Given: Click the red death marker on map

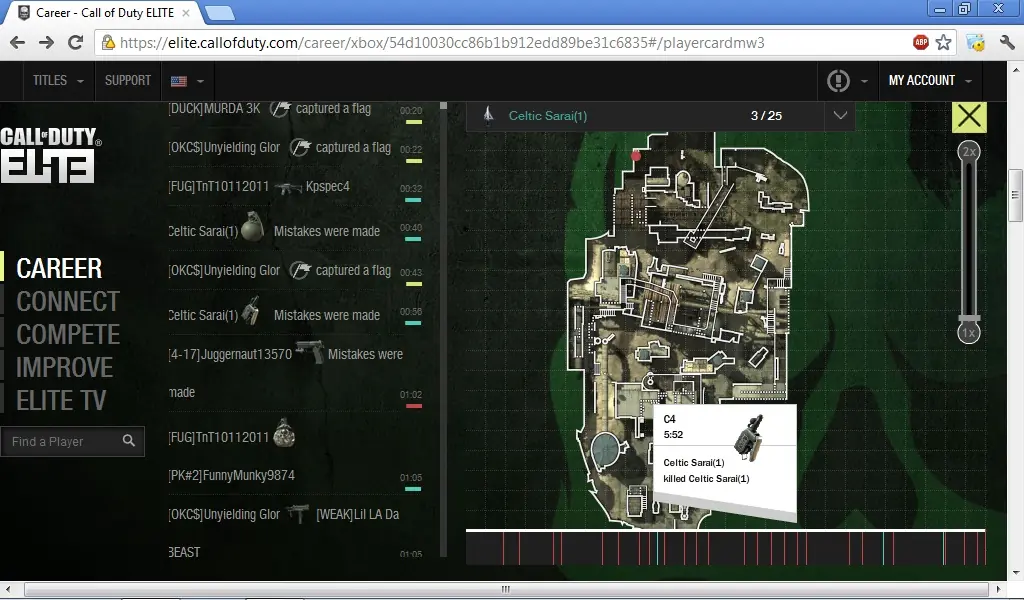Looking at the screenshot, I should click(636, 155).
